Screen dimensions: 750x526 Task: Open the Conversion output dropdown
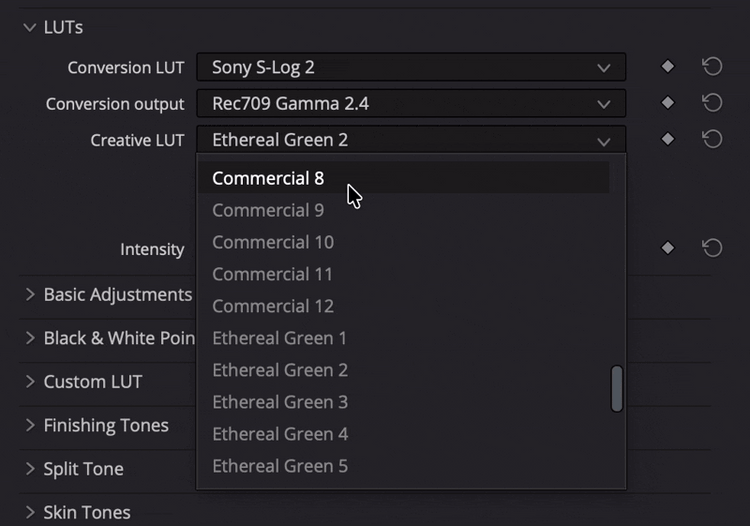tap(411, 103)
